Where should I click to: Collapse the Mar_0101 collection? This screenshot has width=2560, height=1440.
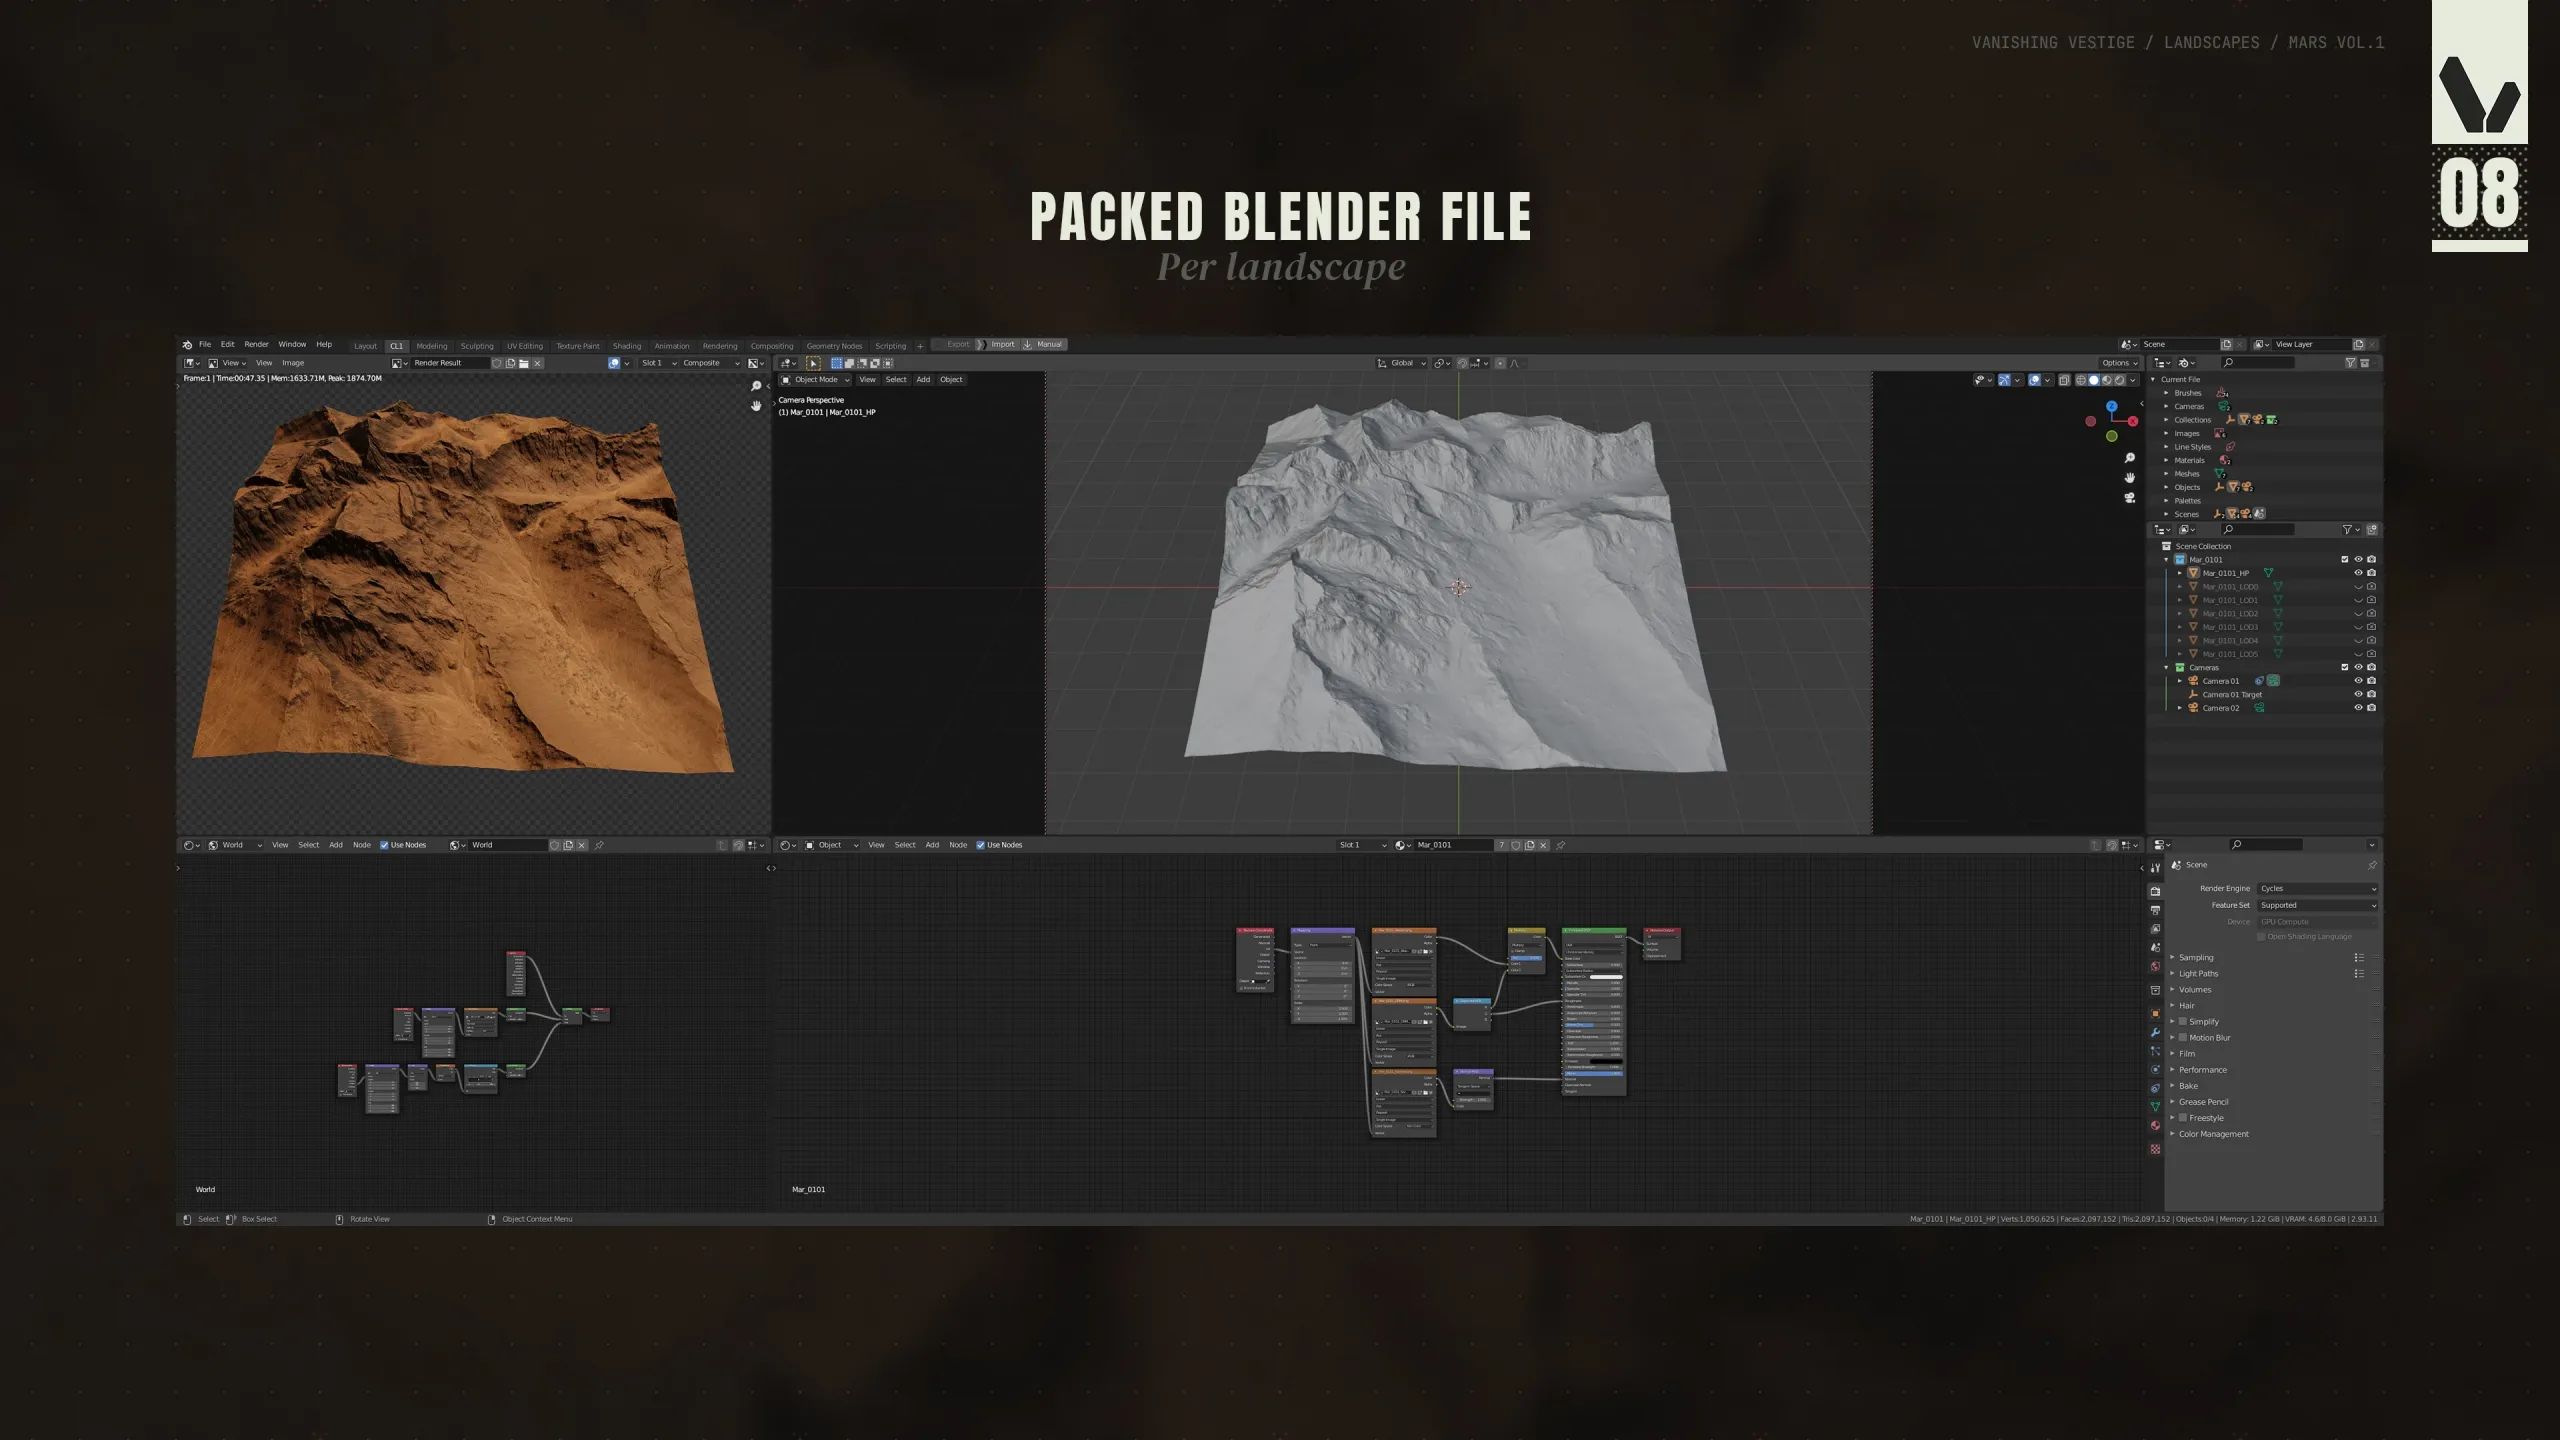point(2167,560)
